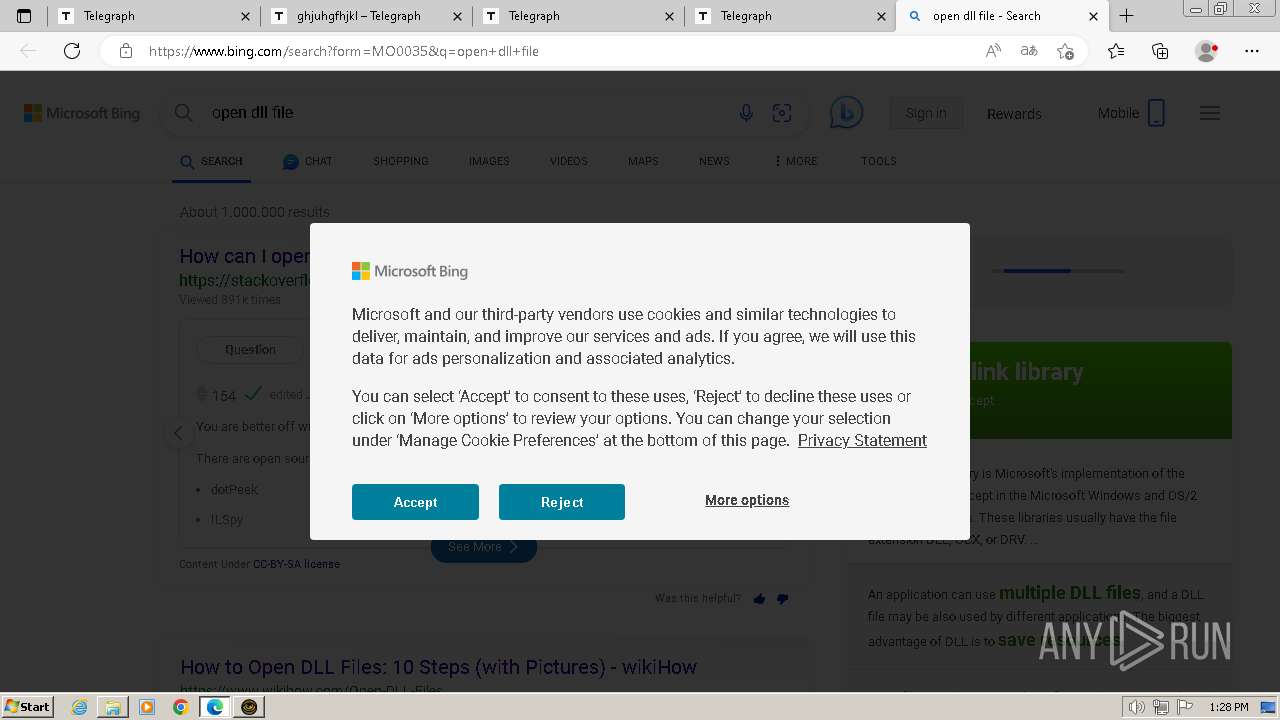Open the Edge settings ellipsis menu
This screenshot has width=1280, height=720.
[x=1252, y=51]
